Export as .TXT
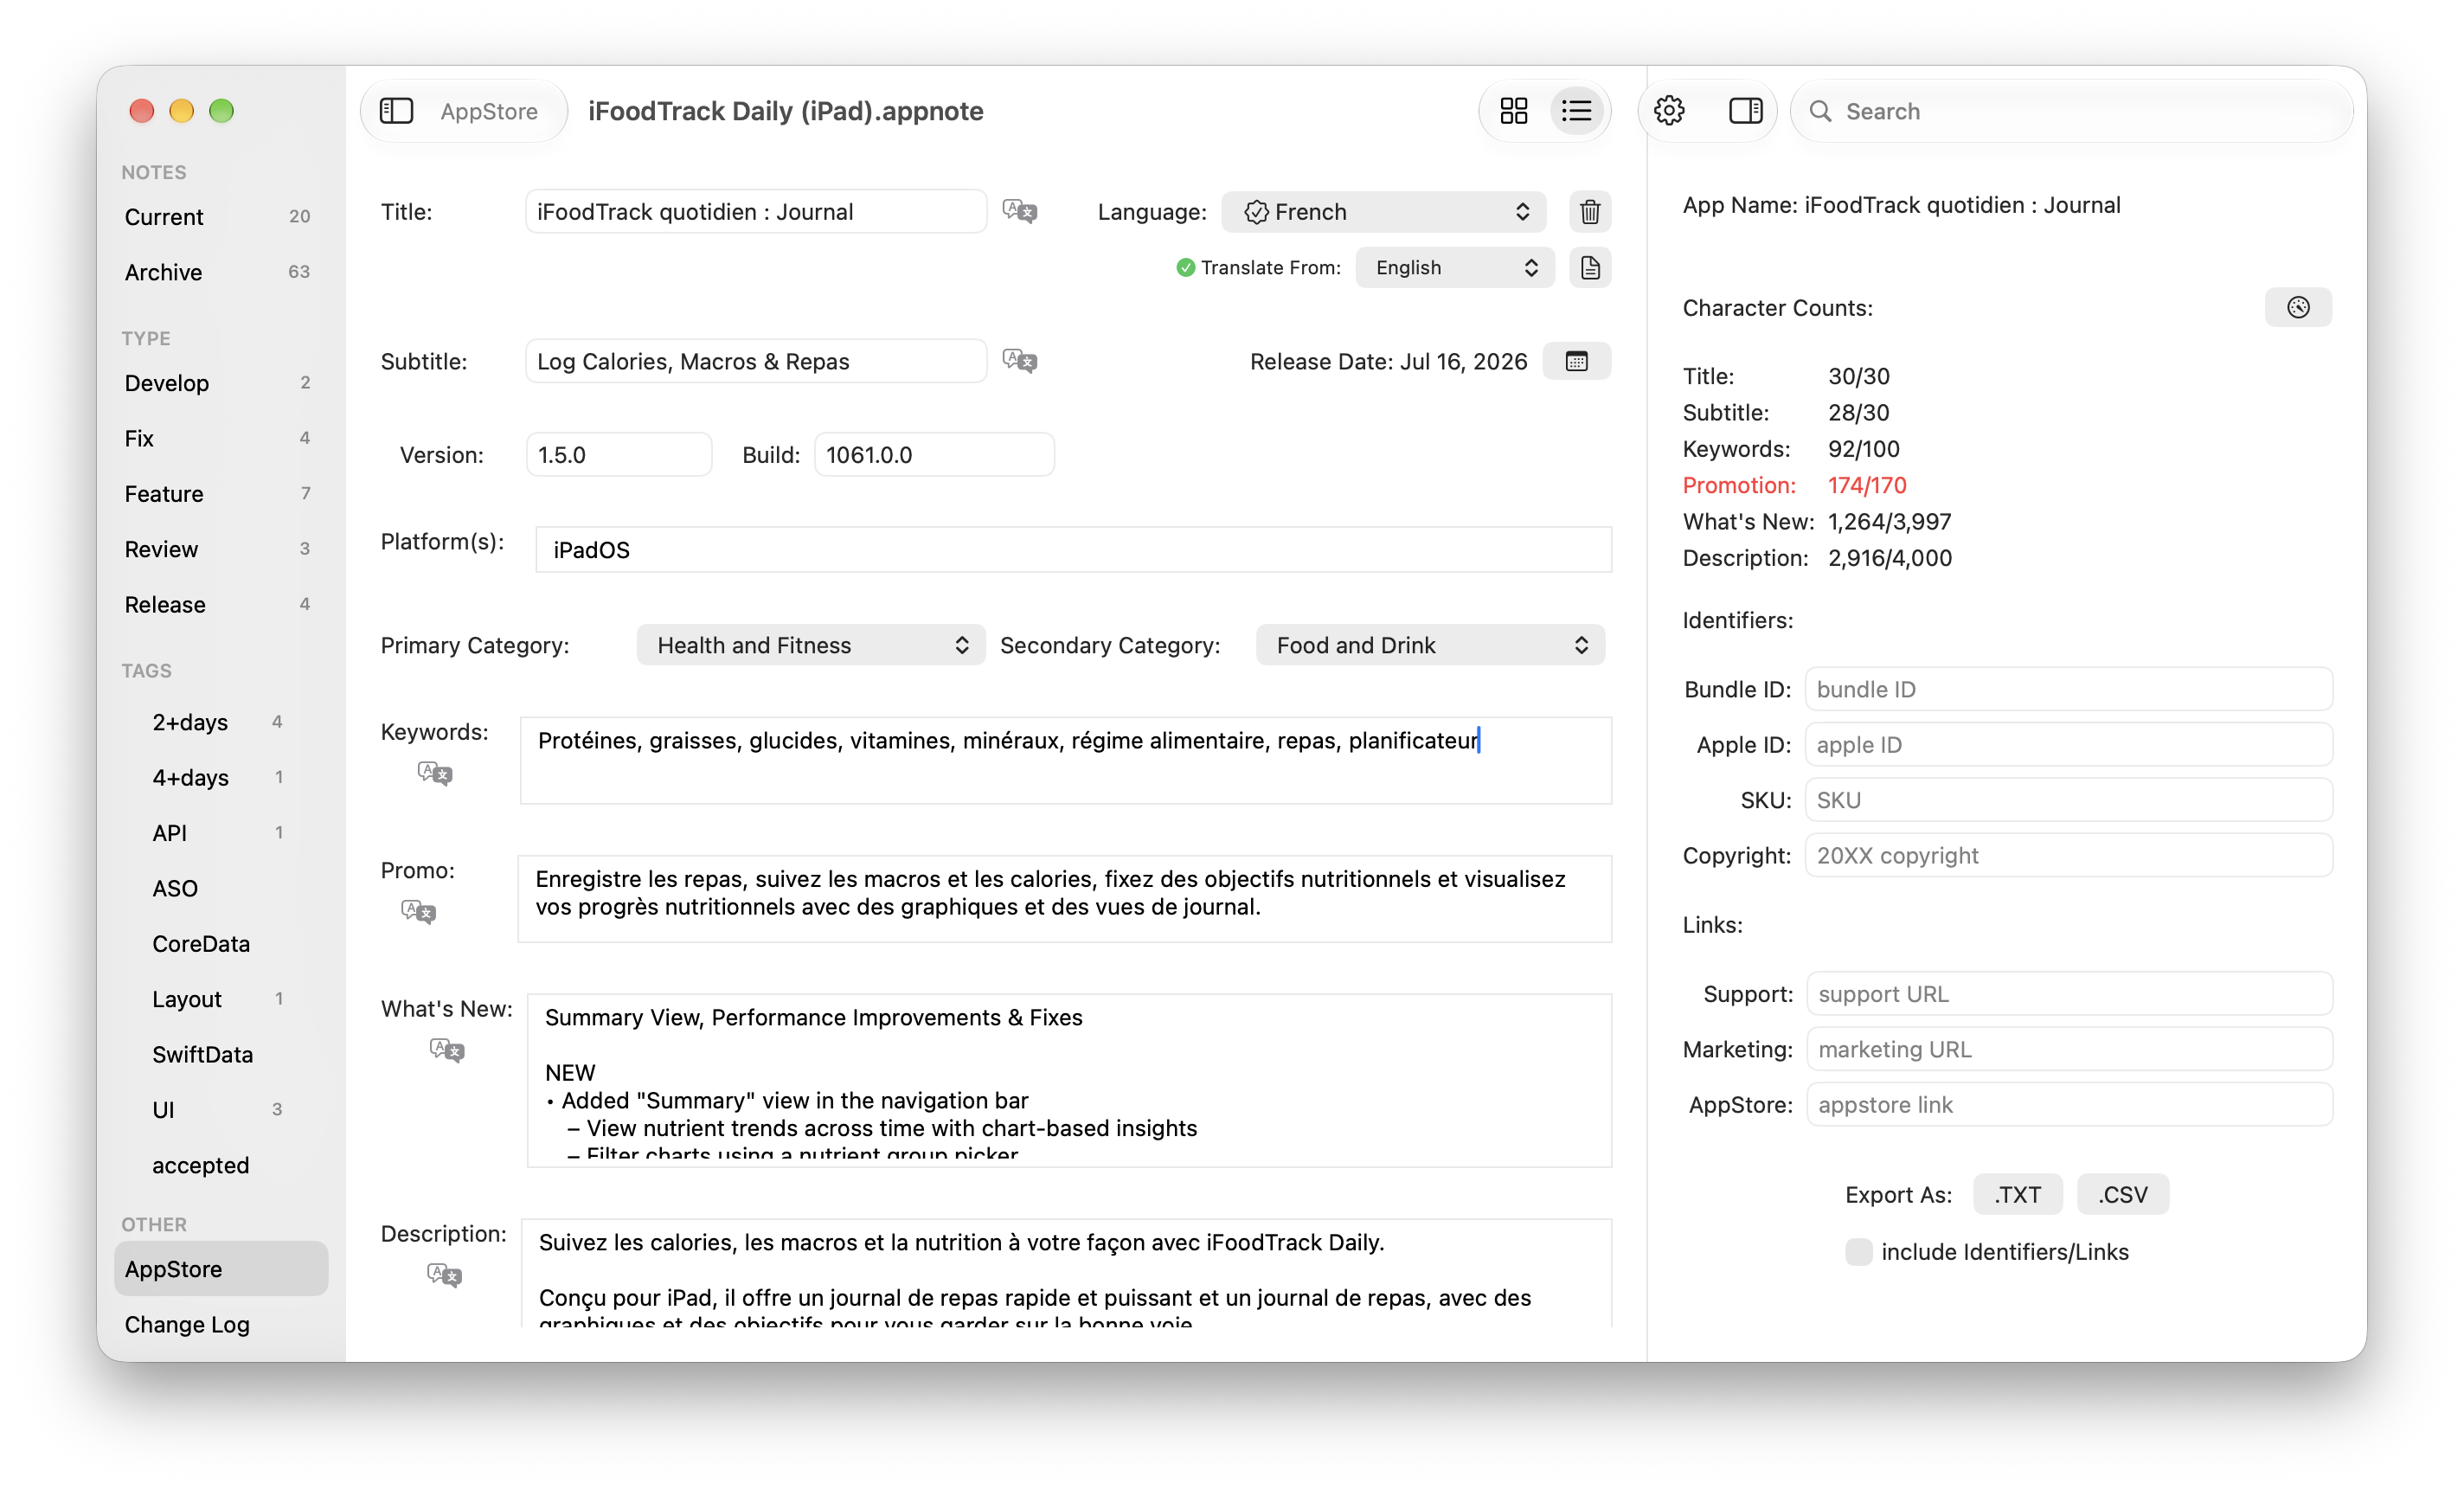Viewport: 2464px width, 1490px height. (2018, 1195)
